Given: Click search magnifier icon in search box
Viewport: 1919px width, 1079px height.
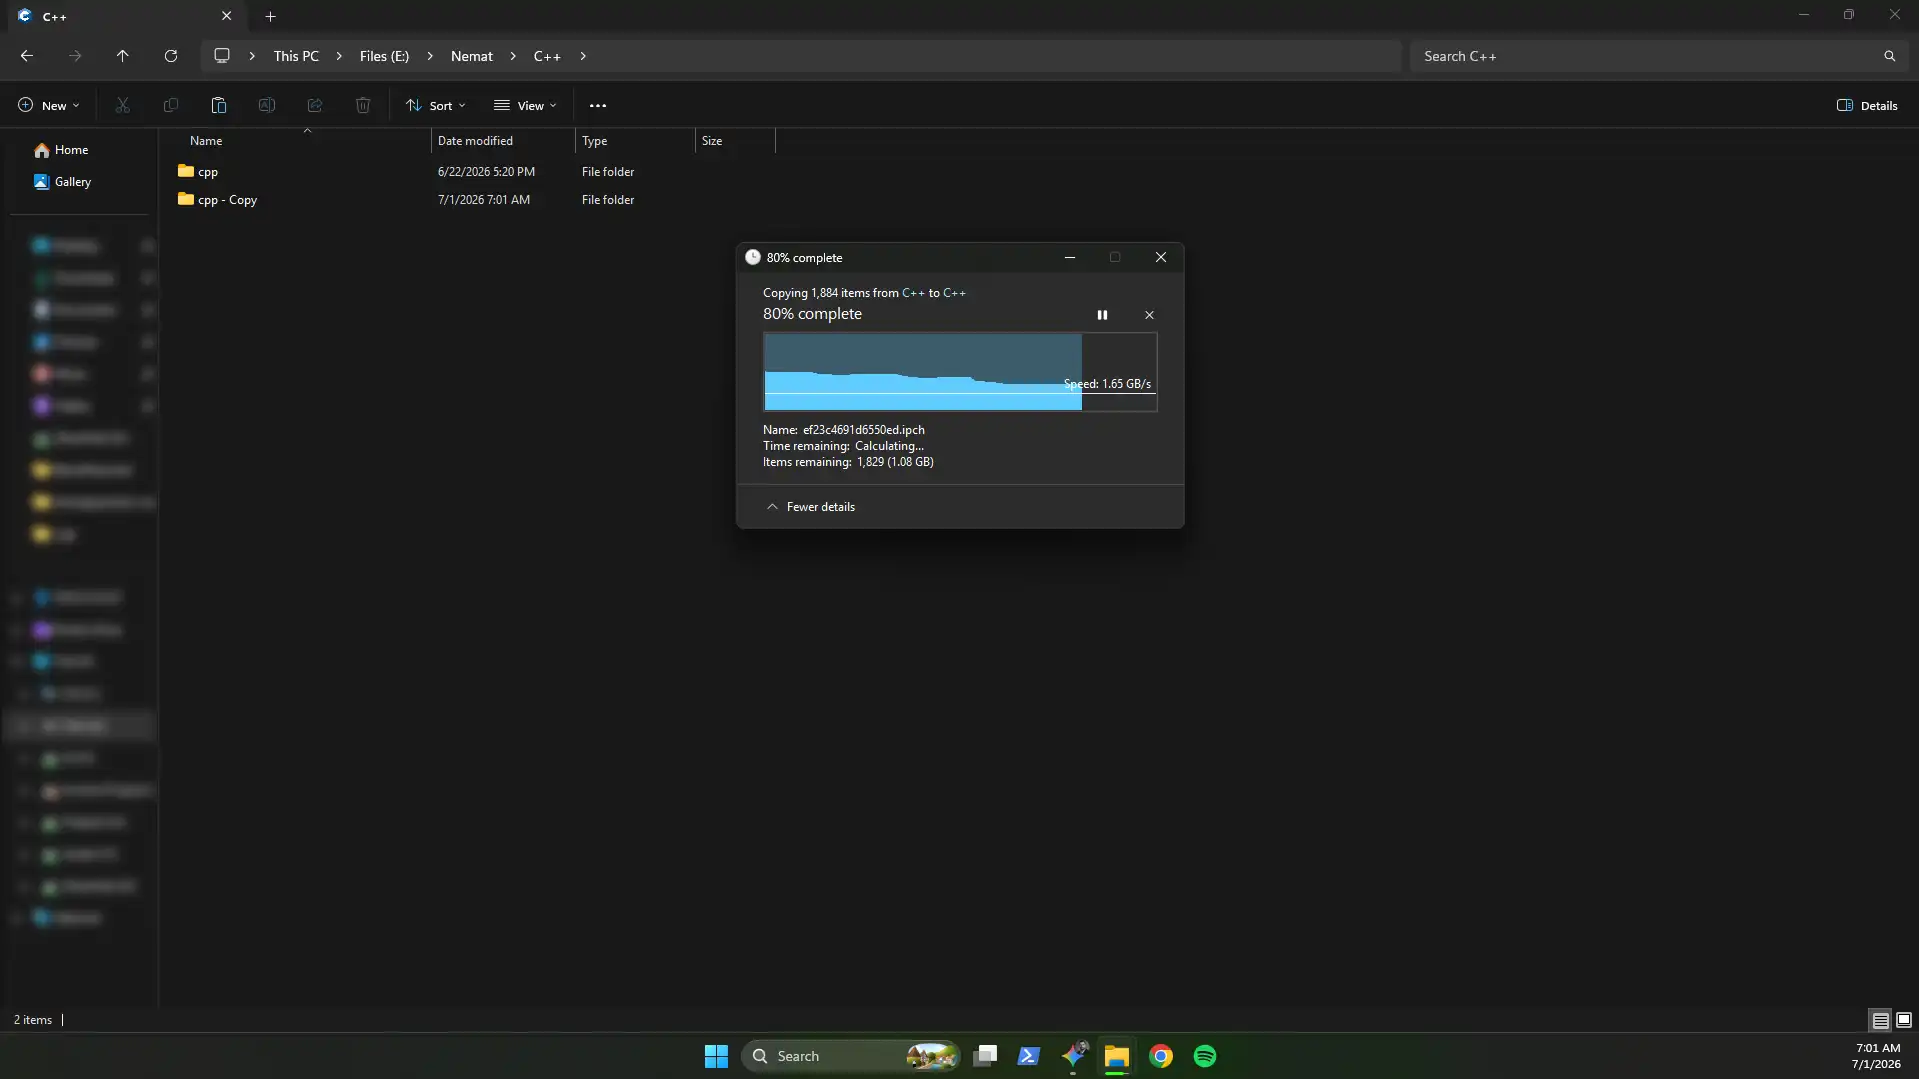Looking at the screenshot, I should 1890,56.
